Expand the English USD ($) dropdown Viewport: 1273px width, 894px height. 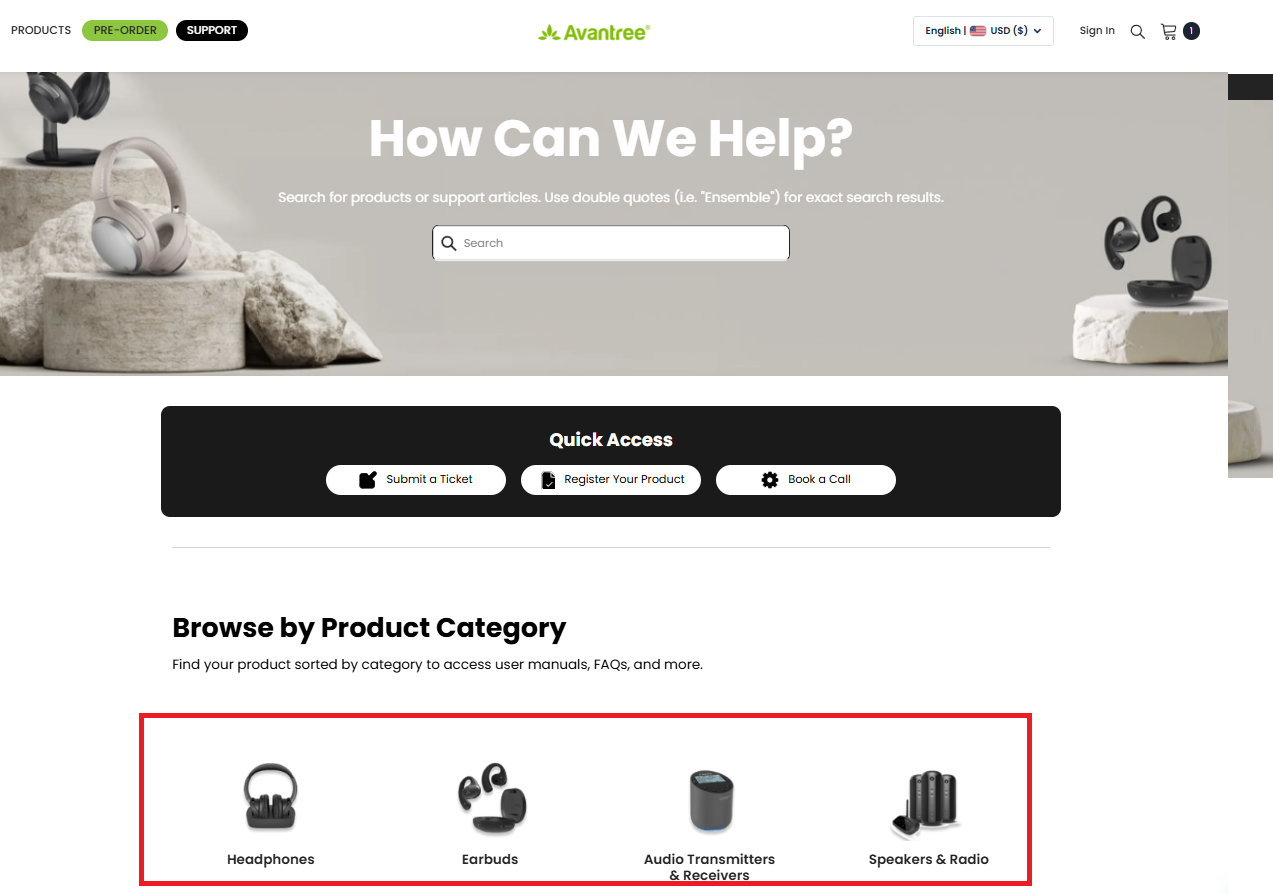point(983,31)
